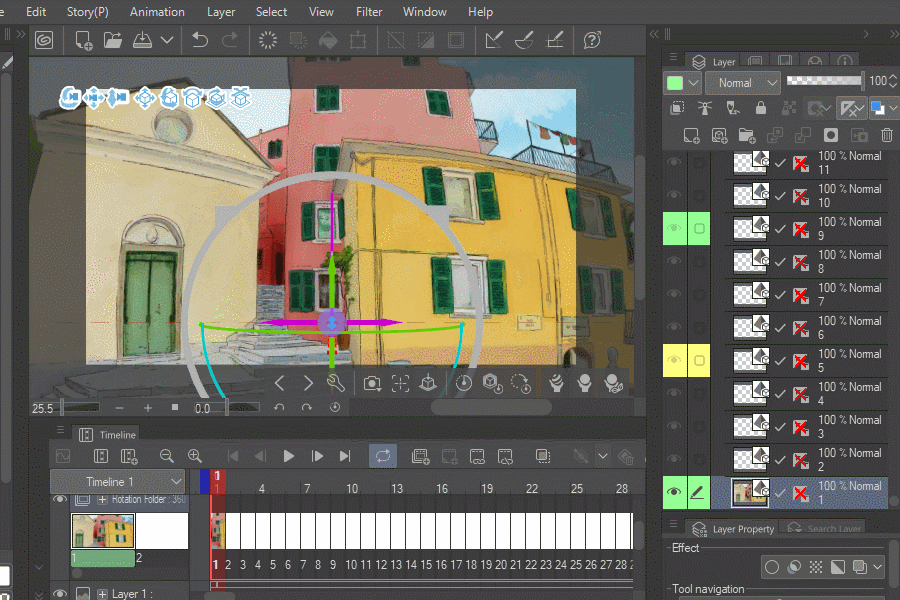The width and height of the screenshot is (900, 600).
Task: Open the Filter menu
Action: pos(369,12)
